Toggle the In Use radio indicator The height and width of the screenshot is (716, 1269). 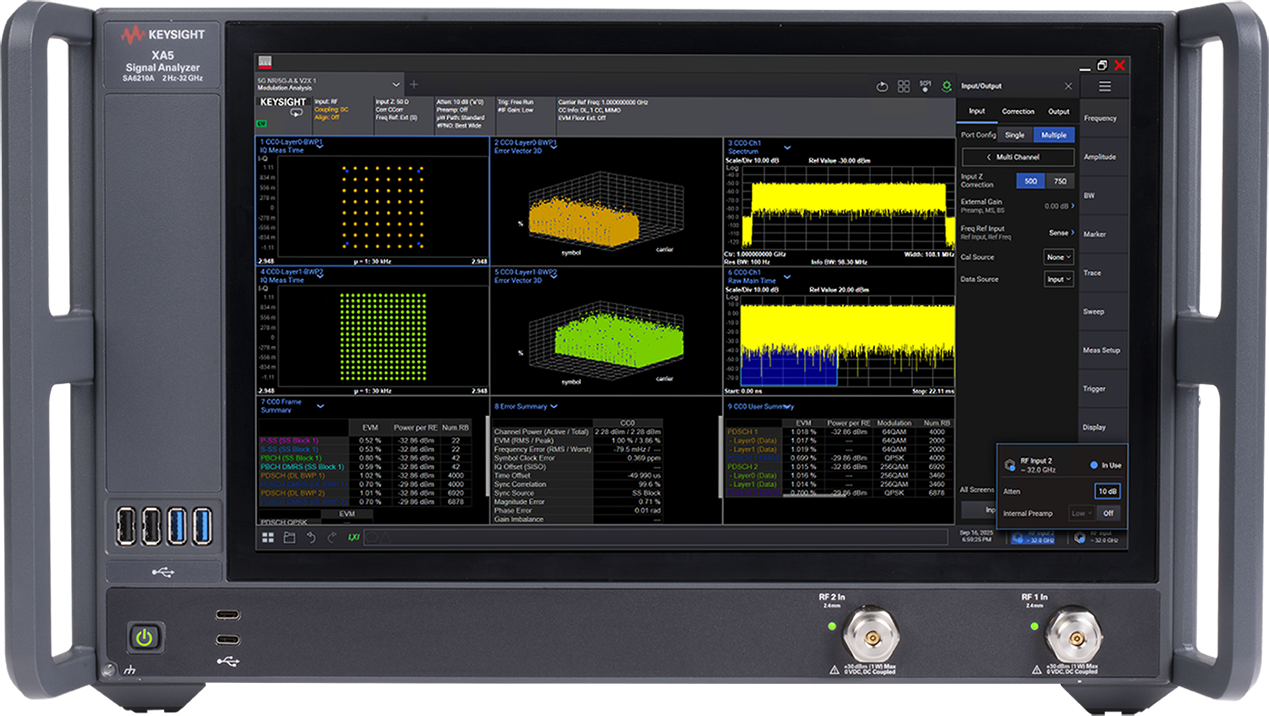[1092, 465]
